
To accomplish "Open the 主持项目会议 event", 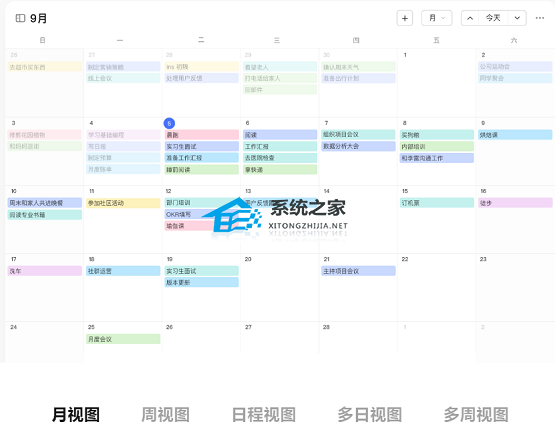I will tap(358, 271).
